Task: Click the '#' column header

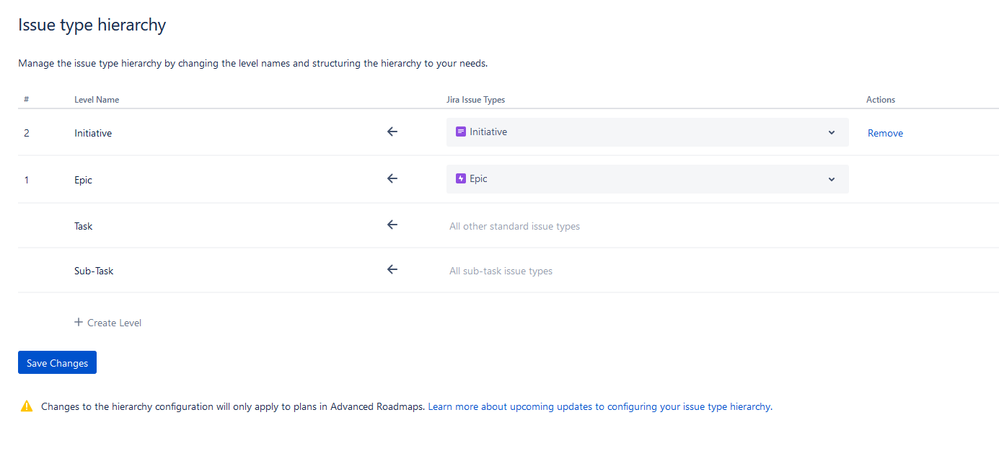Action: (x=27, y=100)
